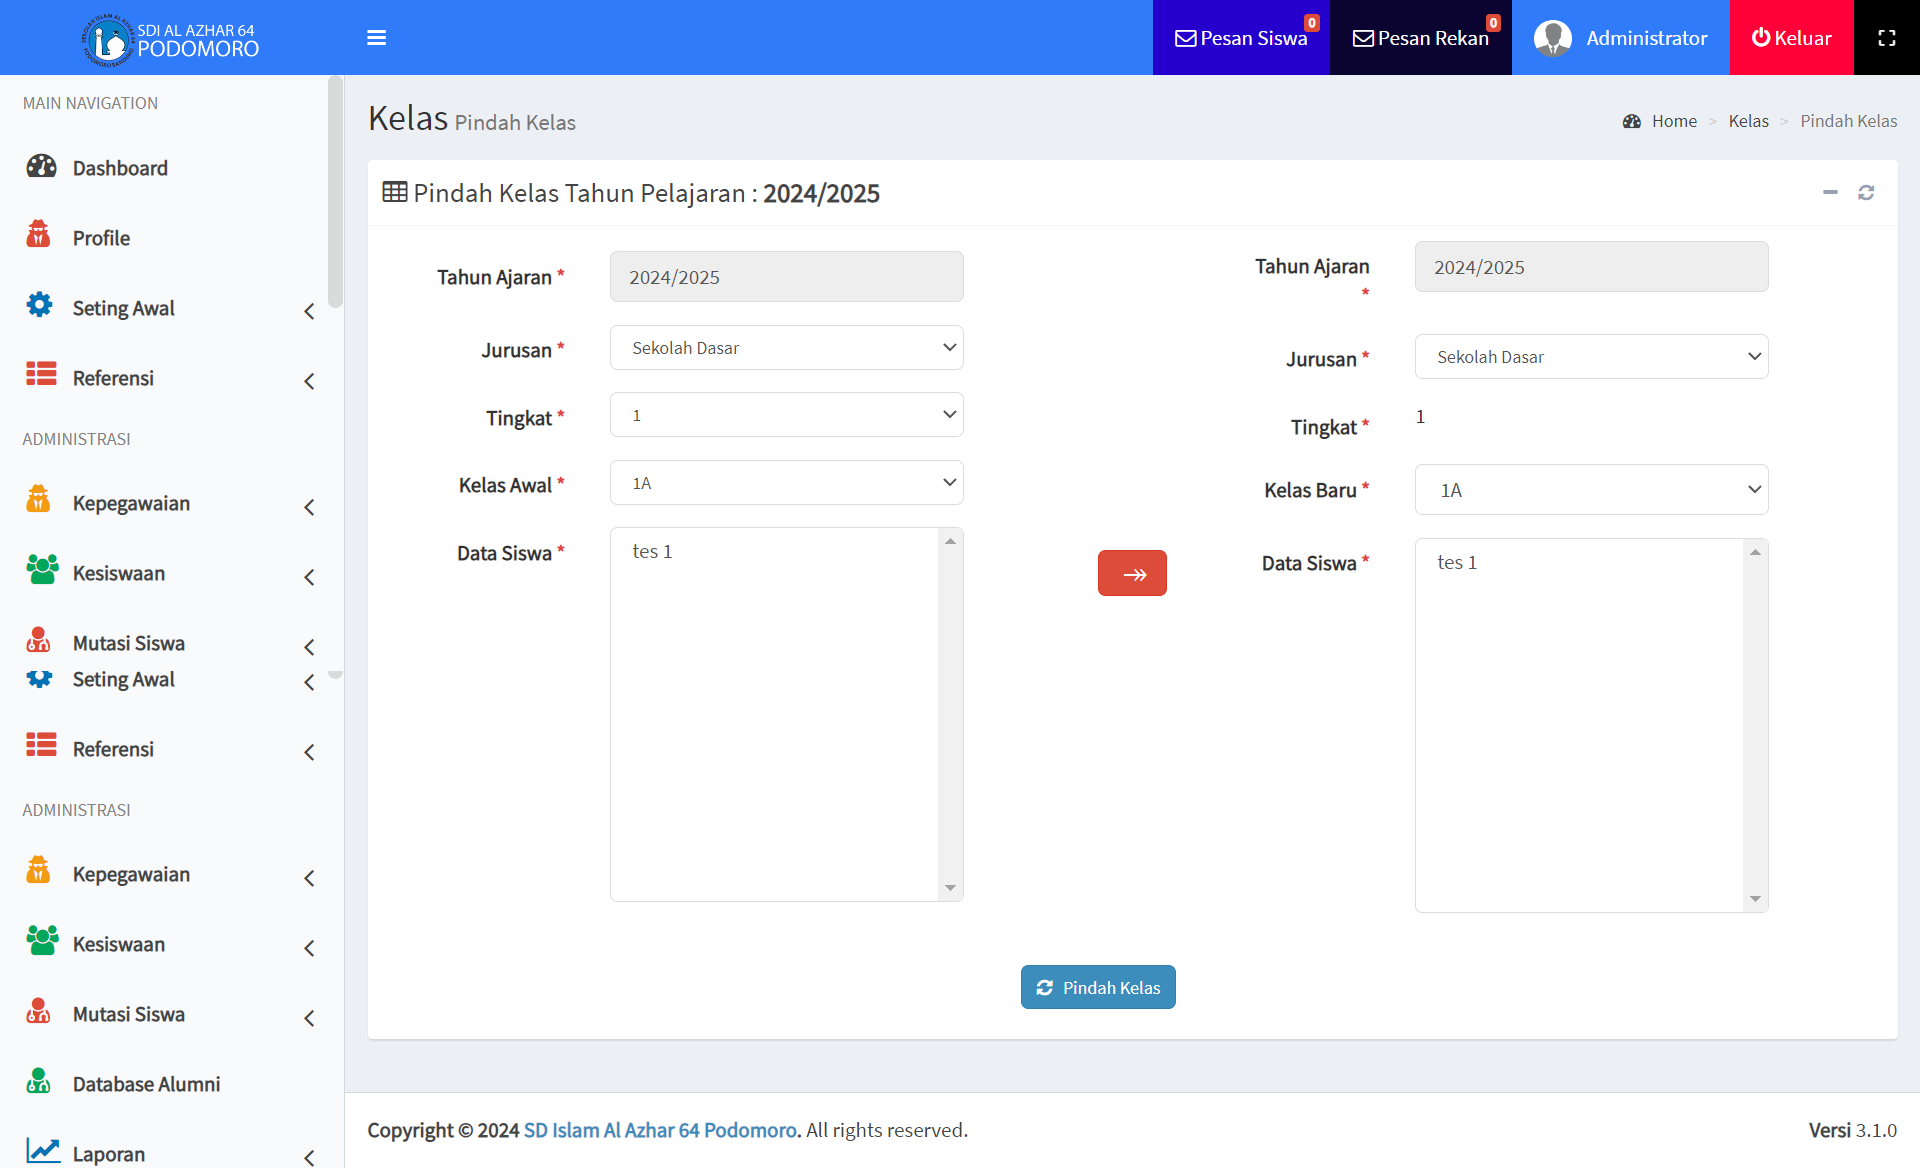Click the Administrator avatar icon
Viewport: 1920px width, 1168px height.
(x=1552, y=38)
